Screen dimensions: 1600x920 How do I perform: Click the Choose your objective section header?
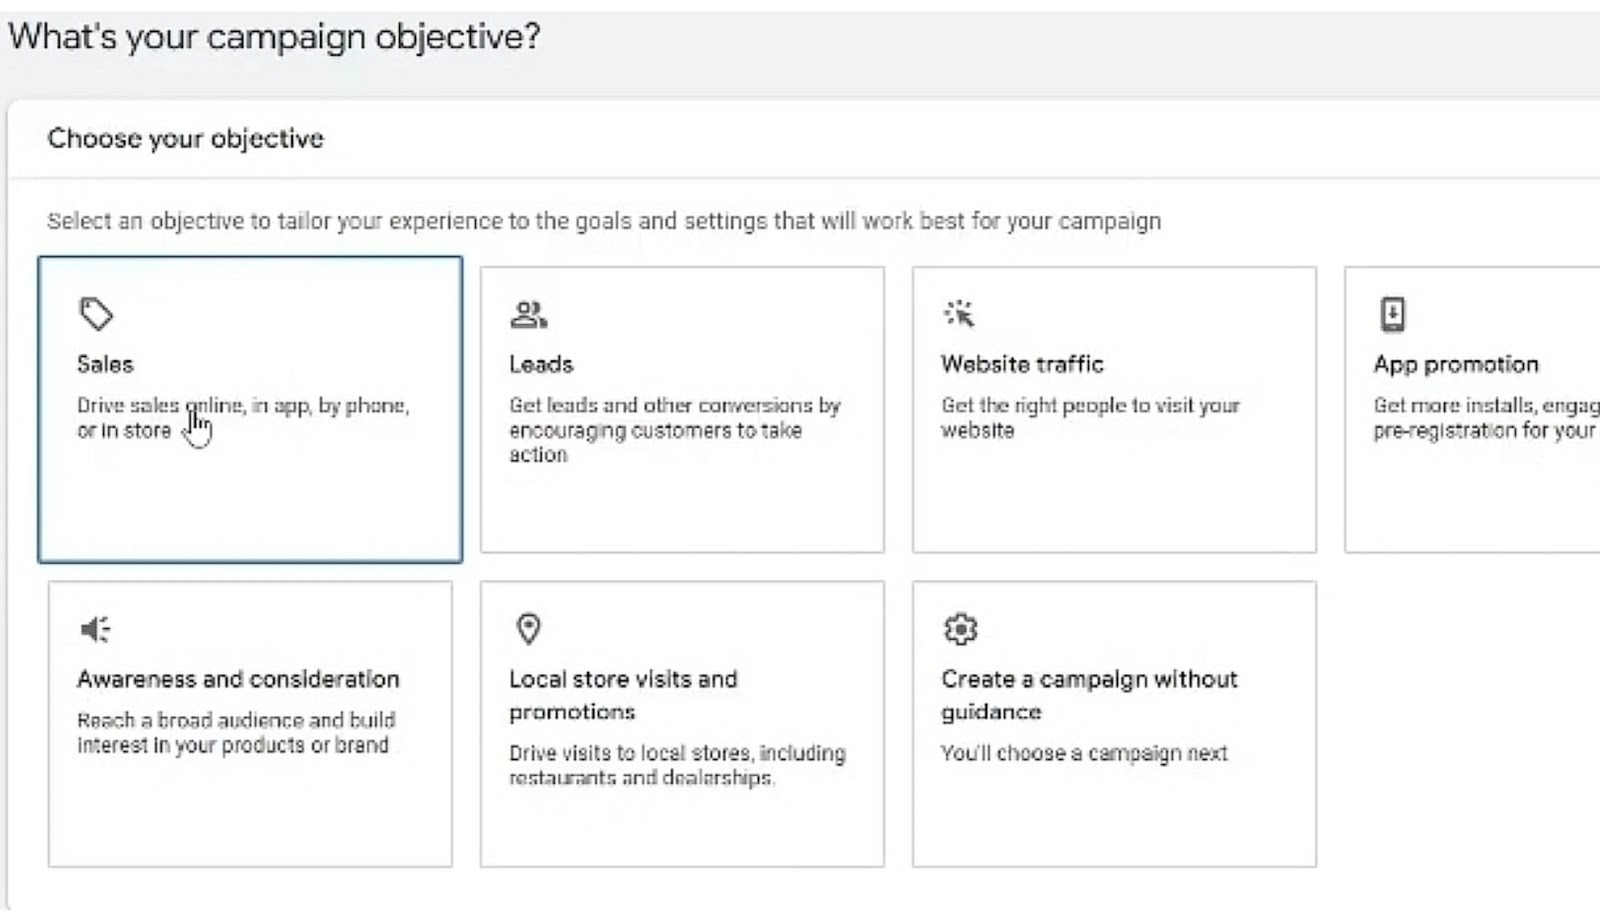tap(185, 138)
